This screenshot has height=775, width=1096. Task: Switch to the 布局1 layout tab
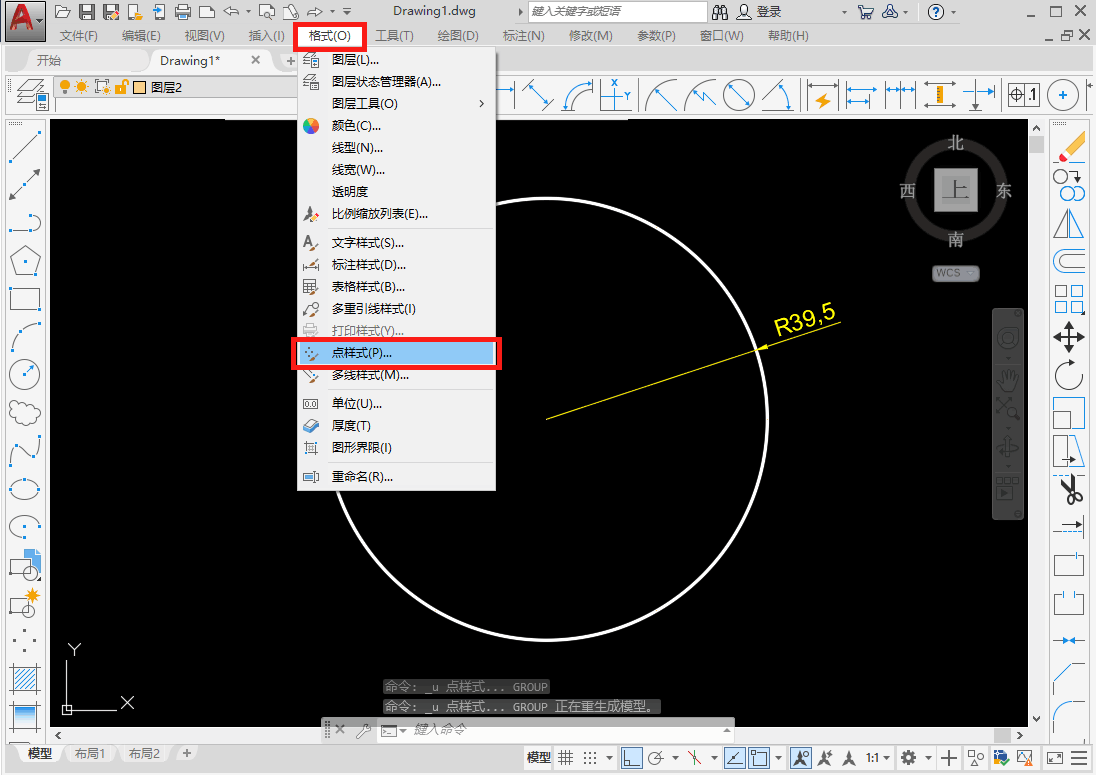(90, 754)
